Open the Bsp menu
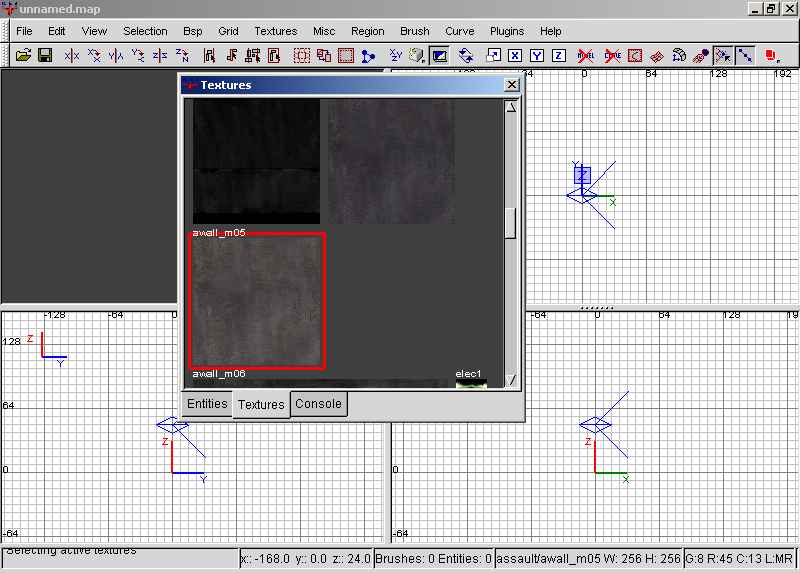800x573 pixels. pos(192,31)
